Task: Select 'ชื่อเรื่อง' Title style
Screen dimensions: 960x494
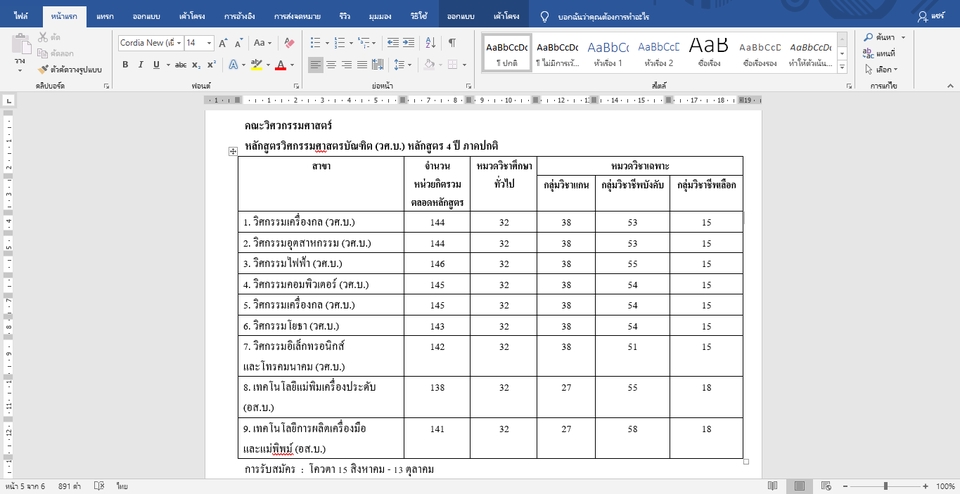Action: [x=709, y=53]
